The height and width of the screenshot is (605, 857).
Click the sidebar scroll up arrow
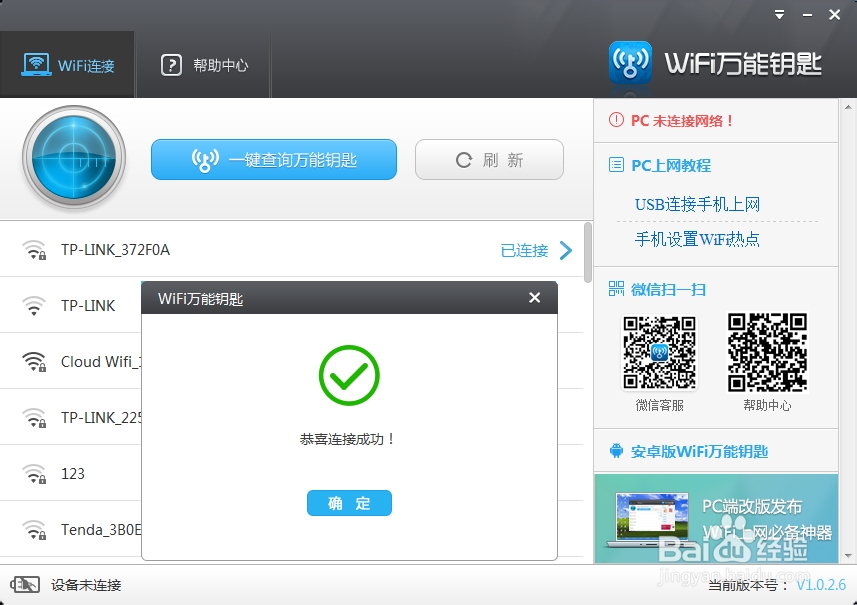point(848,107)
